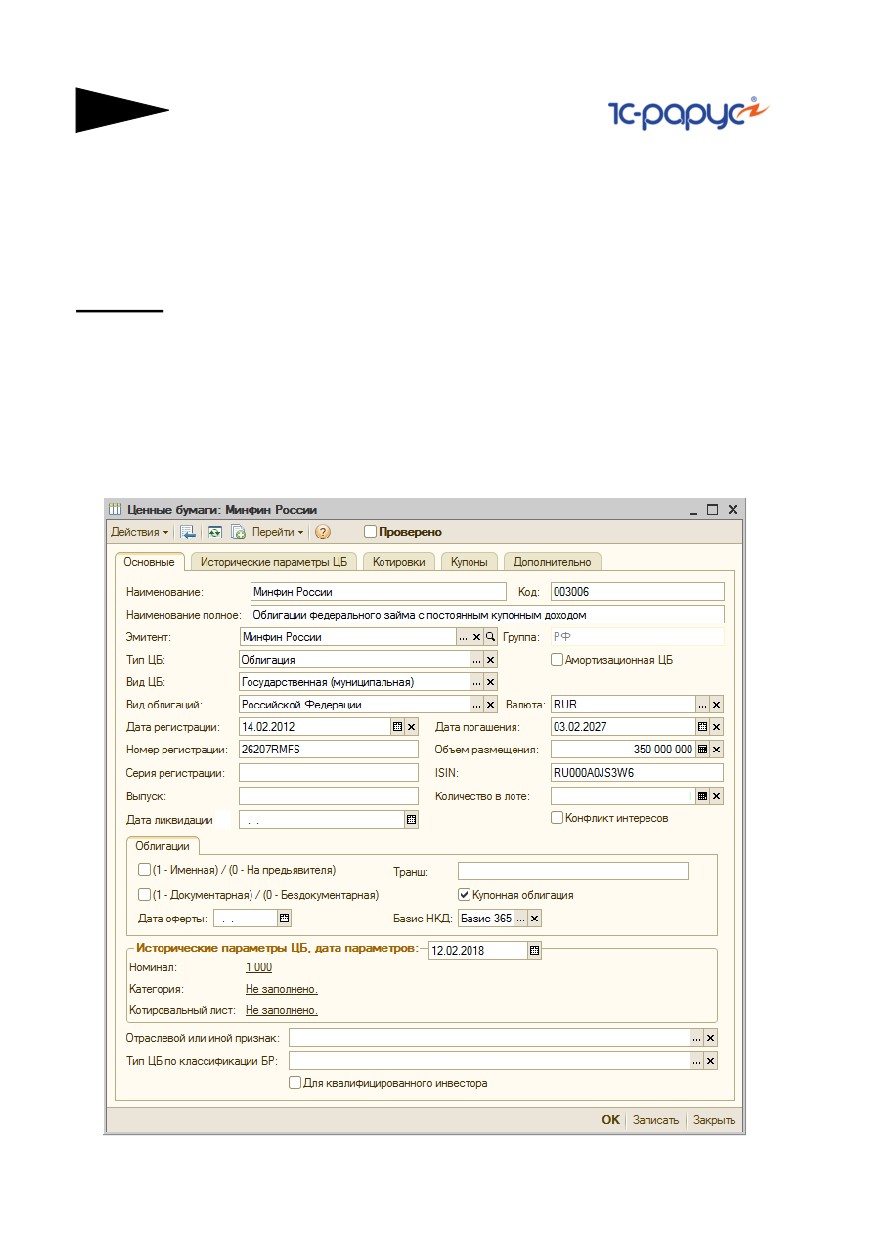Open the Эмитент record via magnifier icon
The height and width of the screenshot is (1239, 875).
491,636
